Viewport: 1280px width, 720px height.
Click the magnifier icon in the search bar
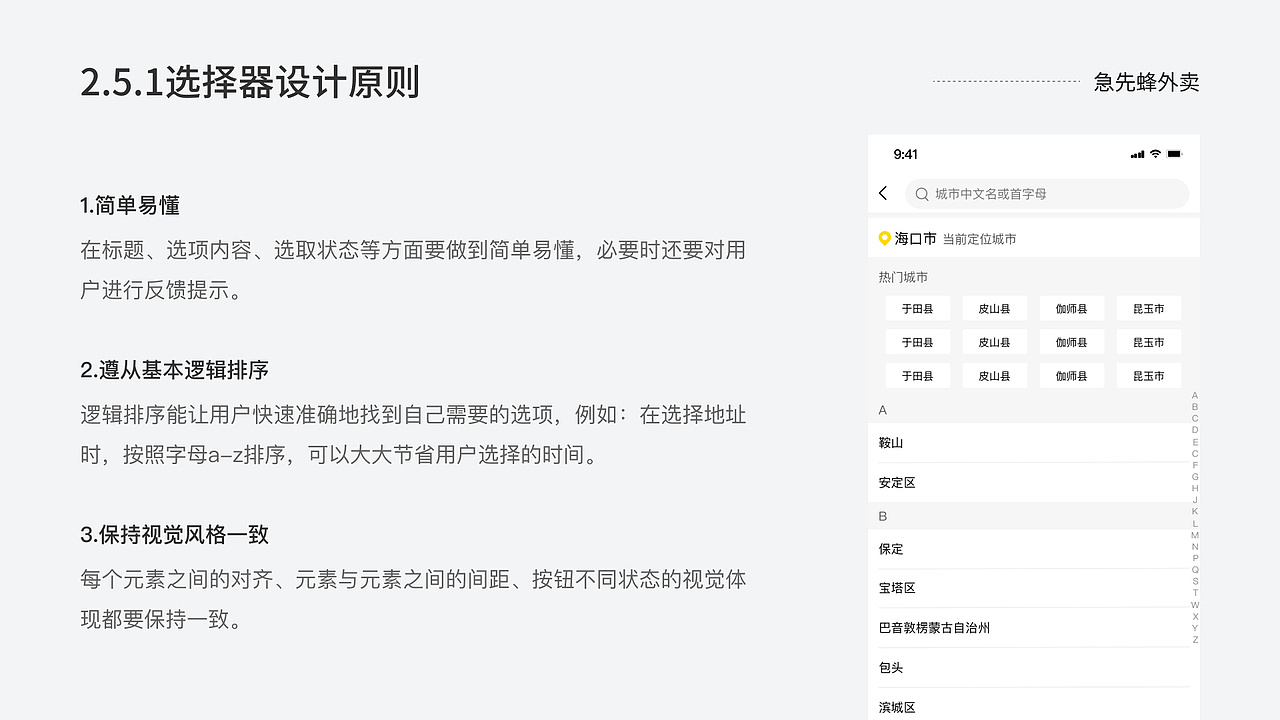coord(920,194)
